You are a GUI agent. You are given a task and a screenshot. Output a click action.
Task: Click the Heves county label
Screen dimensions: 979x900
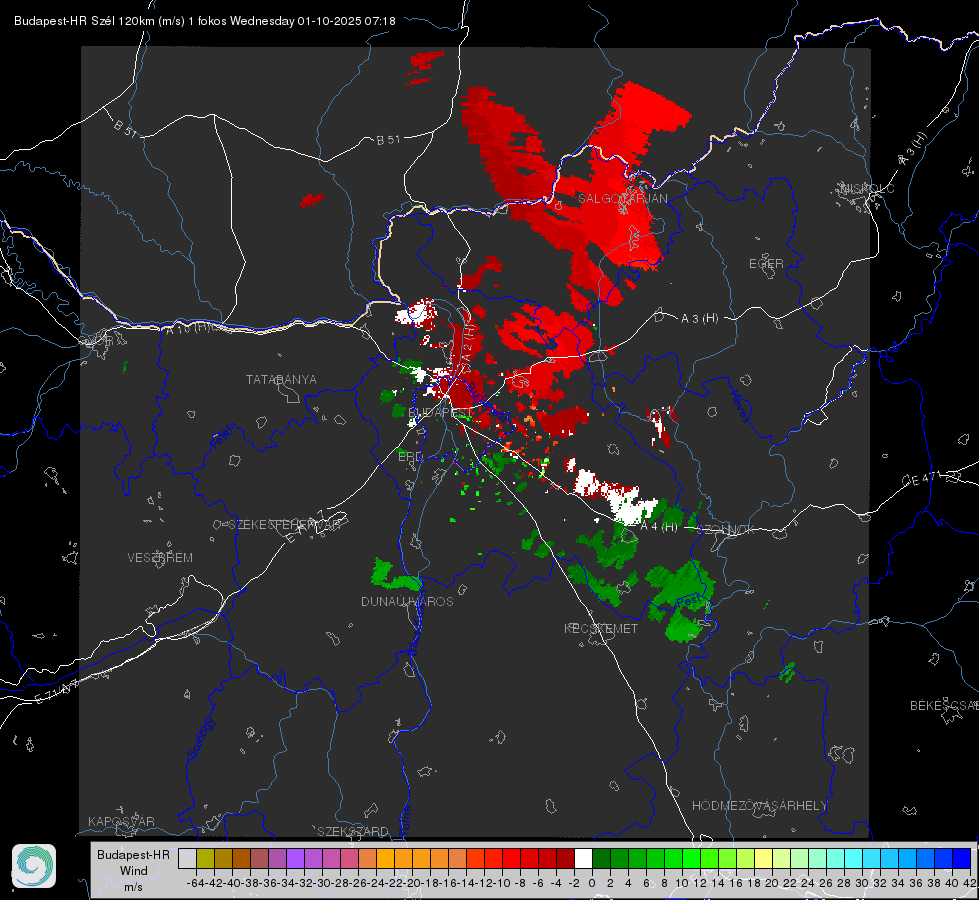[x=739, y=406]
